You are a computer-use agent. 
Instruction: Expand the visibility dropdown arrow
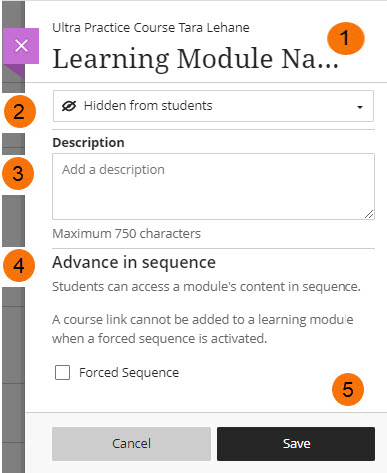[360, 107]
